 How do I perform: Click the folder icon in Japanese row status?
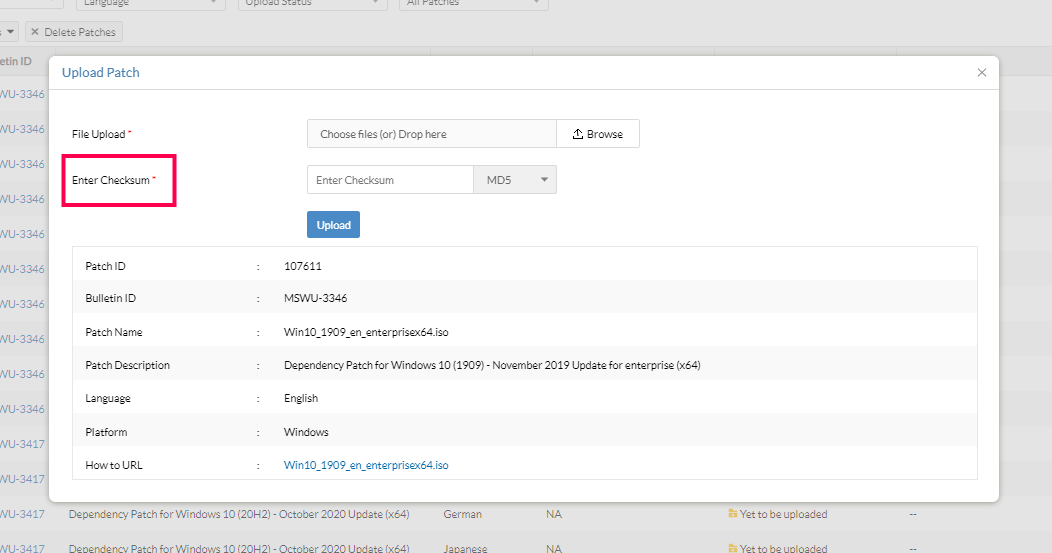[x=733, y=548]
